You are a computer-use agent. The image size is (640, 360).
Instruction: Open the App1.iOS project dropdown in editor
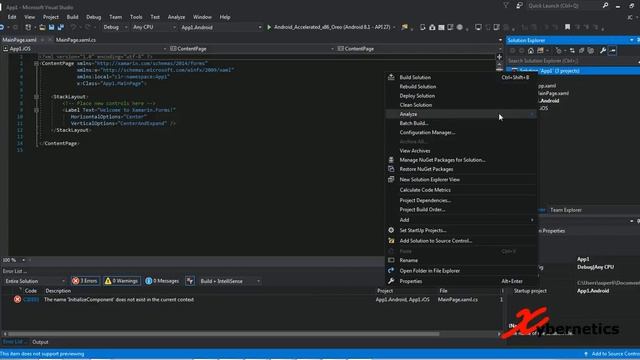point(84,49)
